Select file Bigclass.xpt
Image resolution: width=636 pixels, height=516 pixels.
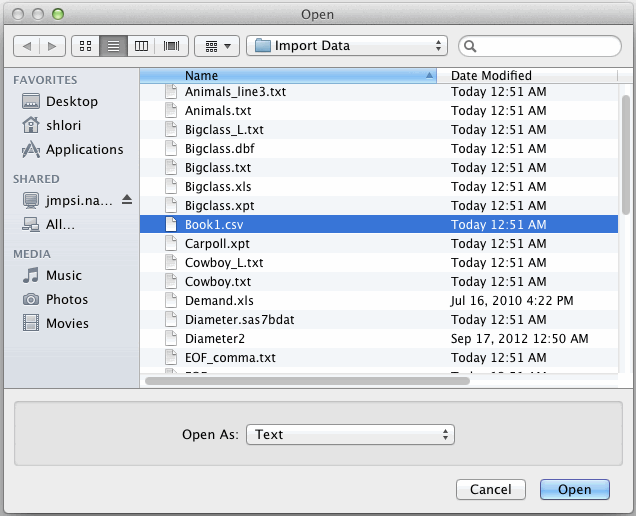(x=379, y=206)
